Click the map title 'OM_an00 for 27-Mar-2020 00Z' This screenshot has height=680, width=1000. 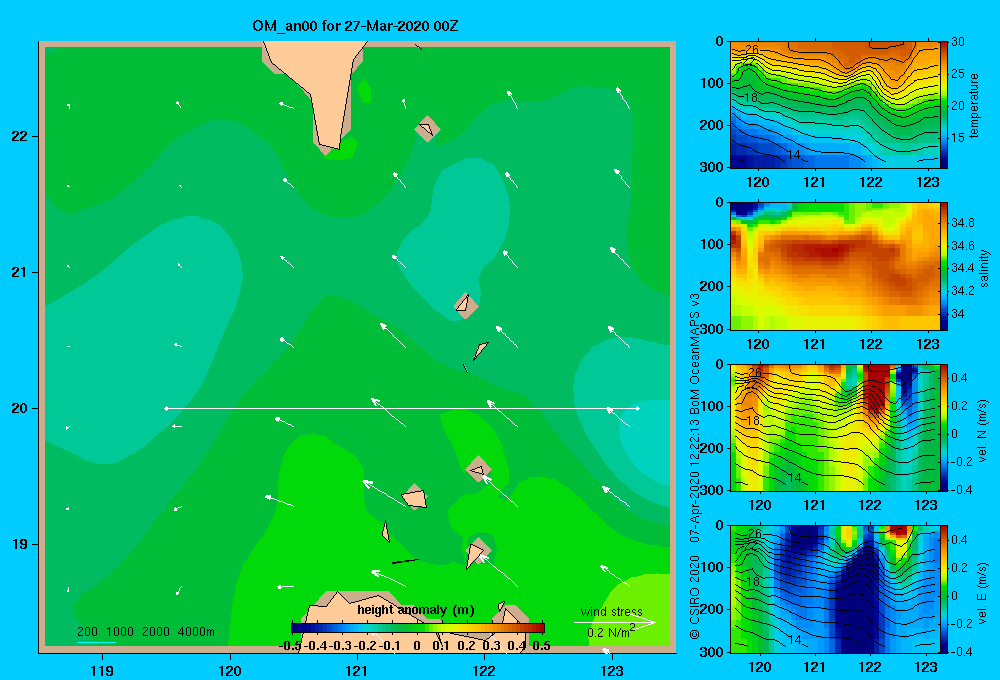tap(355, 26)
